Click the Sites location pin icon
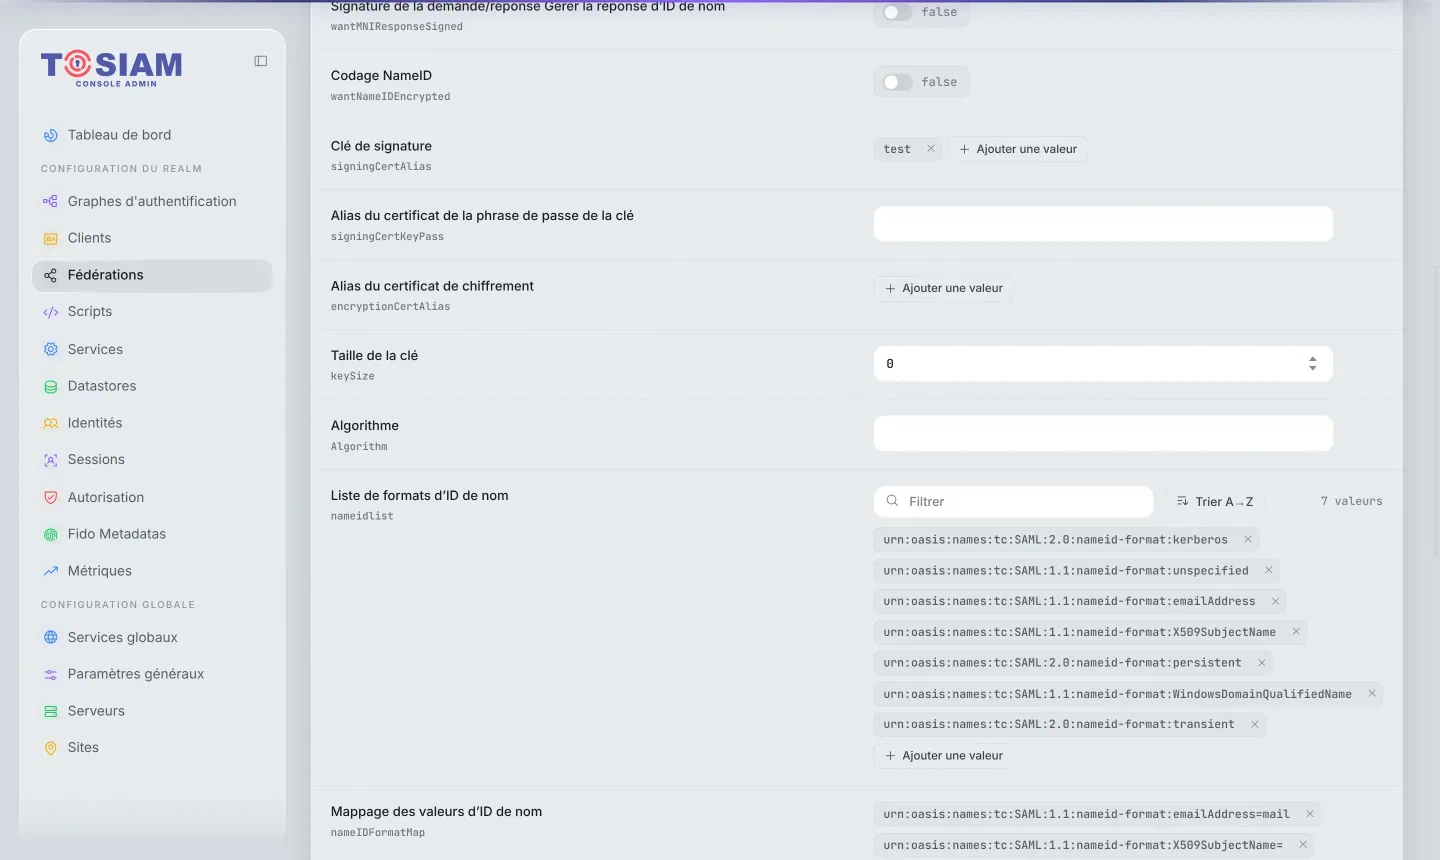Image resolution: width=1440 pixels, height=860 pixels. click(51, 748)
